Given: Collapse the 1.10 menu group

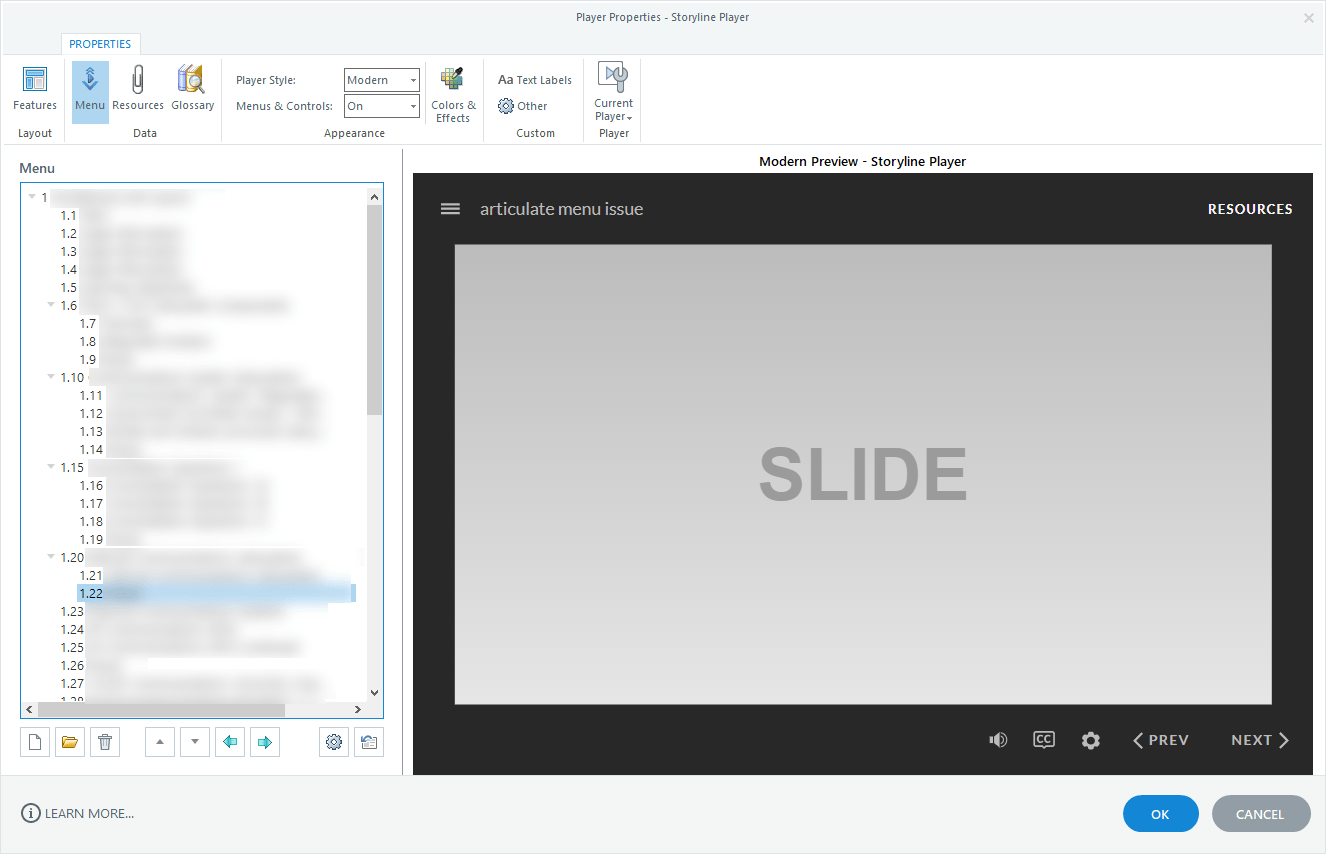Looking at the screenshot, I should click(51, 377).
